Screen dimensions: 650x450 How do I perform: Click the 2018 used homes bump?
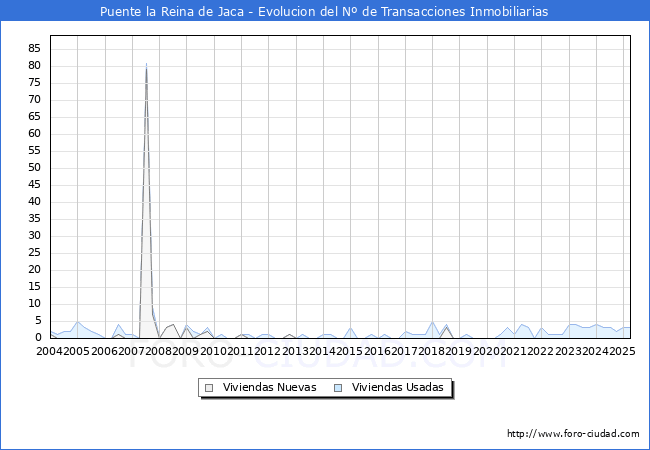(432, 322)
